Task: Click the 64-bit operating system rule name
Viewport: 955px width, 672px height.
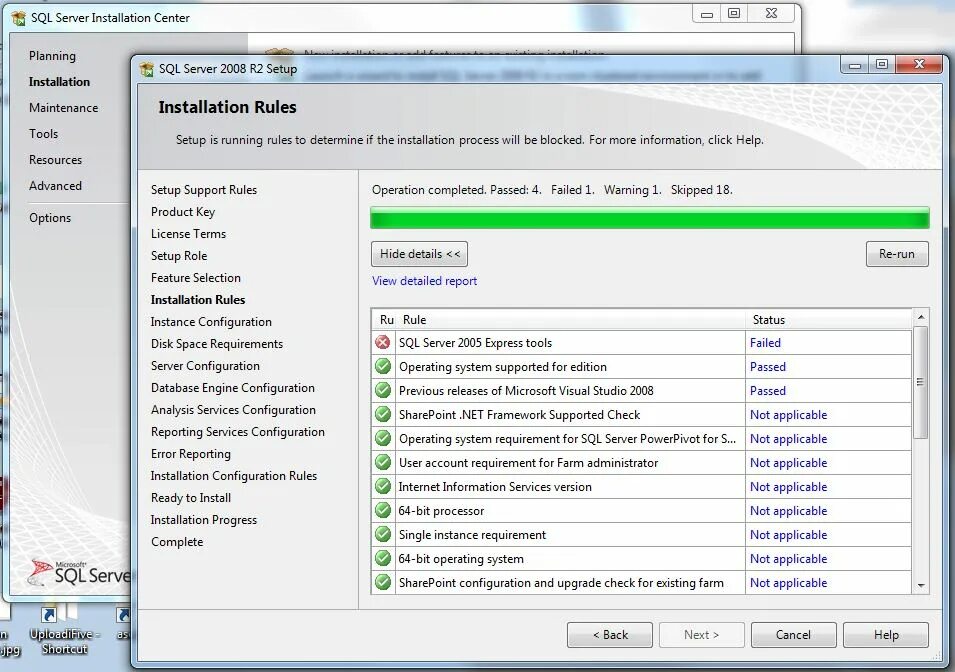Action: pos(460,559)
